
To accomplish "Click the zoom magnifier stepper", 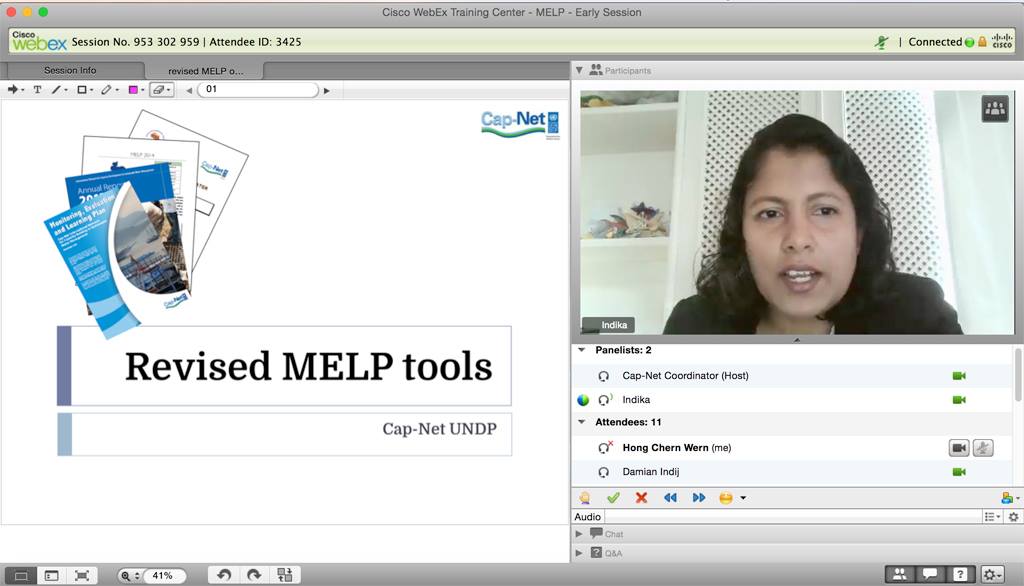I will point(129,576).
